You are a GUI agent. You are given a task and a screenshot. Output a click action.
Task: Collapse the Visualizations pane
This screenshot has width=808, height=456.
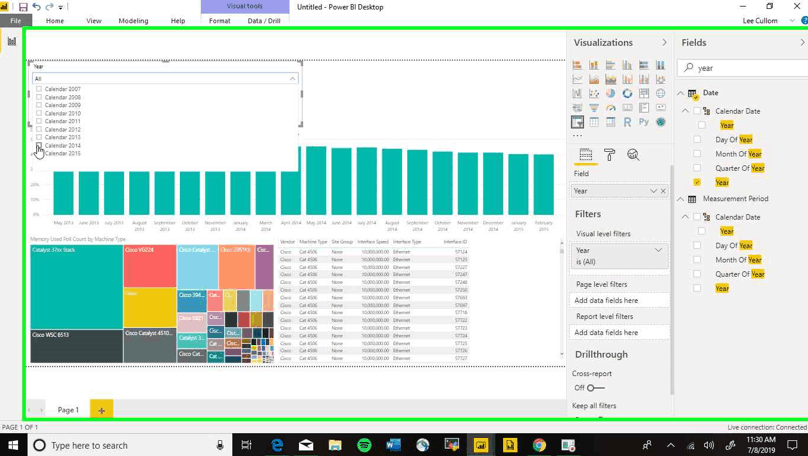coord(664,43)
